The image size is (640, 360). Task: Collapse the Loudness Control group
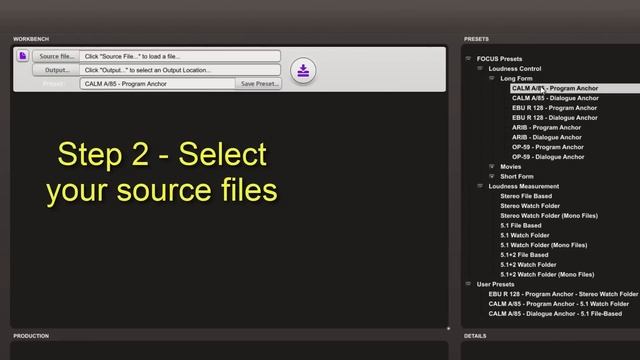480,68
